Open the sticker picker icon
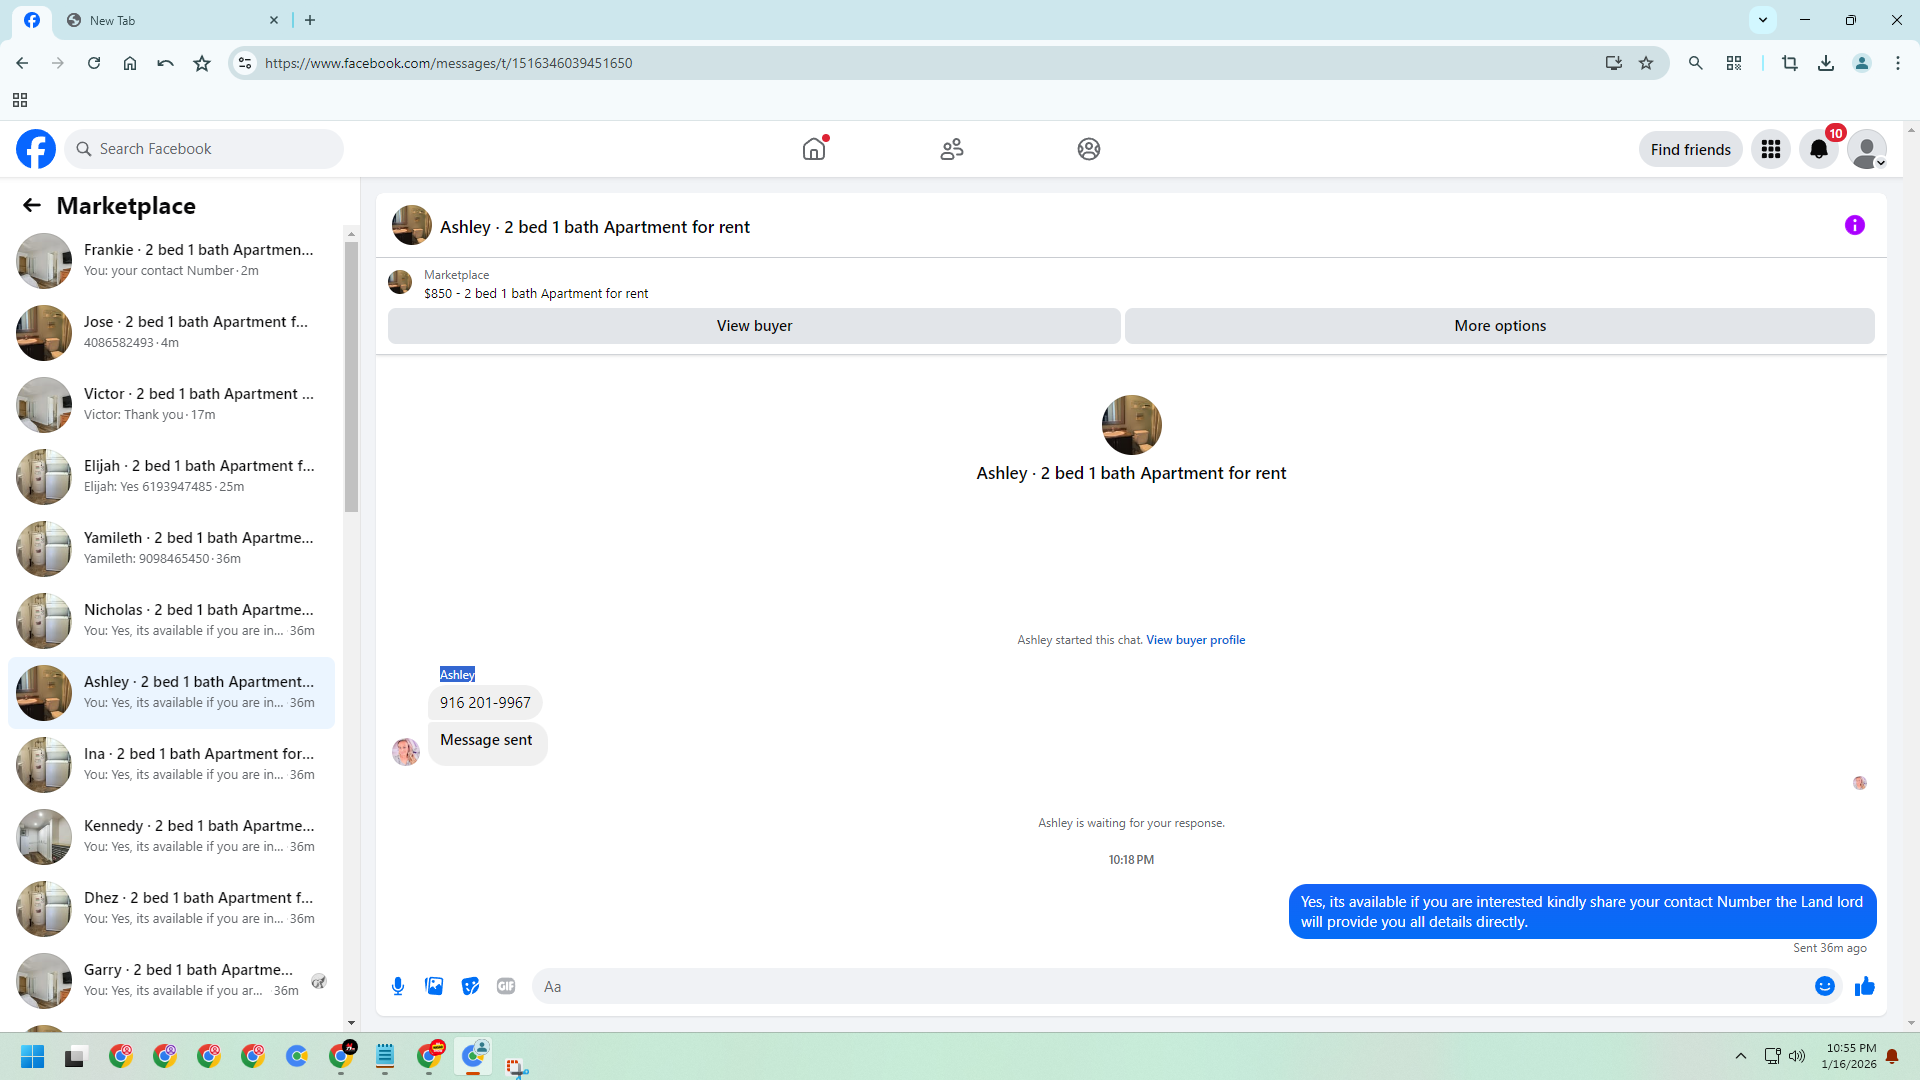1920x1080 pixels. (x=470, y=986)
